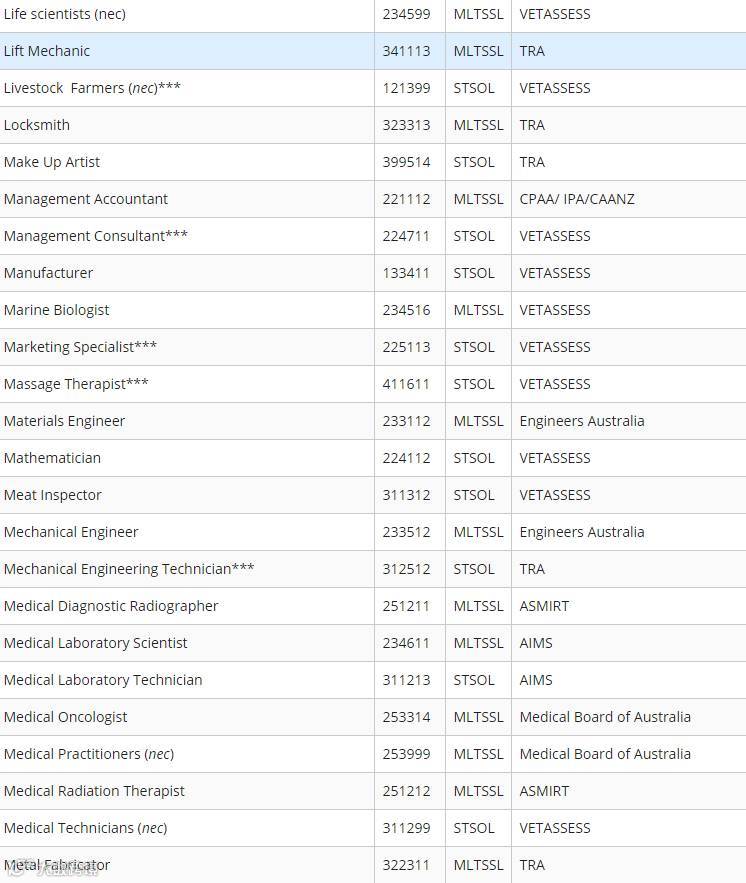Screen dimensions: 746x883
Task: Click STSOL in Medical Technicians (nec) row
Action: 473,828
